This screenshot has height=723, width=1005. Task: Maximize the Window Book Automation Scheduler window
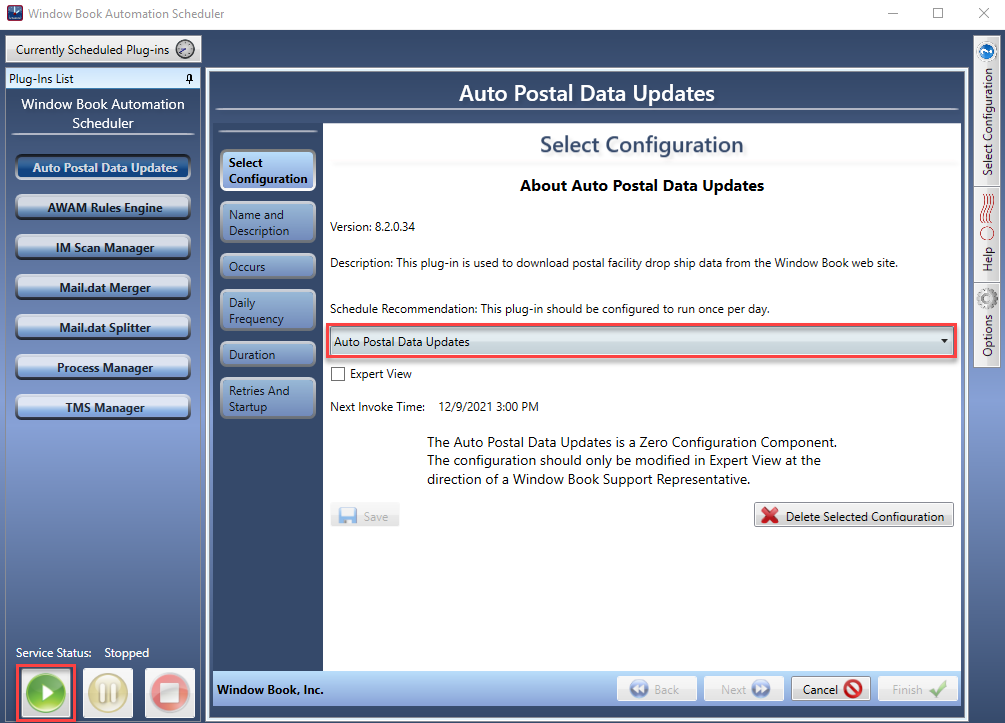[x=938, y=13]
